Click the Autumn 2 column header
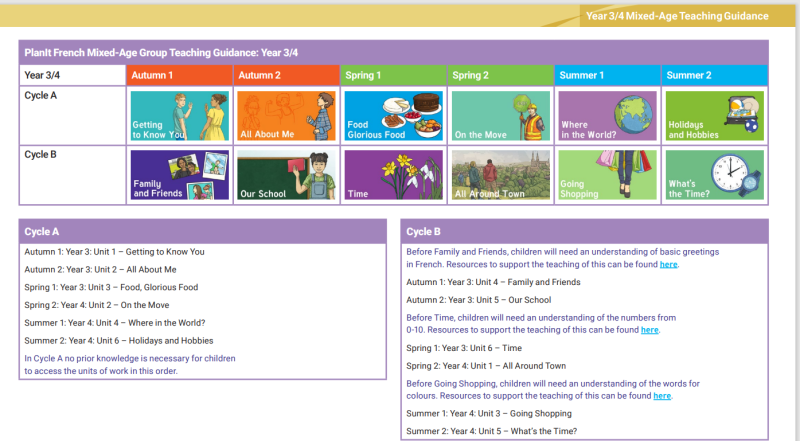This screenshot has width=800, height=441. (x=287, y=75)
